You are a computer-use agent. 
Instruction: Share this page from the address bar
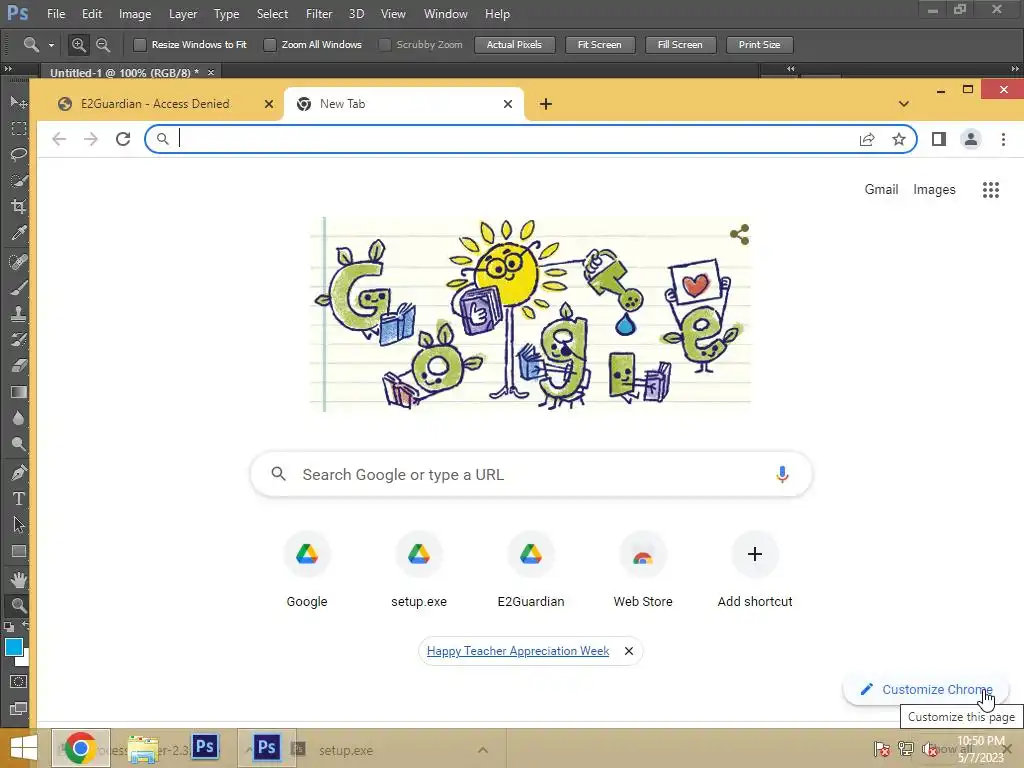pyautogui.click(x=867, y=139)
